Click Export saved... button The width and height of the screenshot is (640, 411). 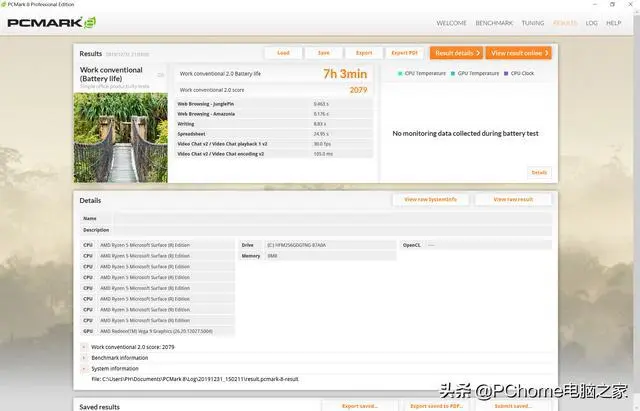360,406
